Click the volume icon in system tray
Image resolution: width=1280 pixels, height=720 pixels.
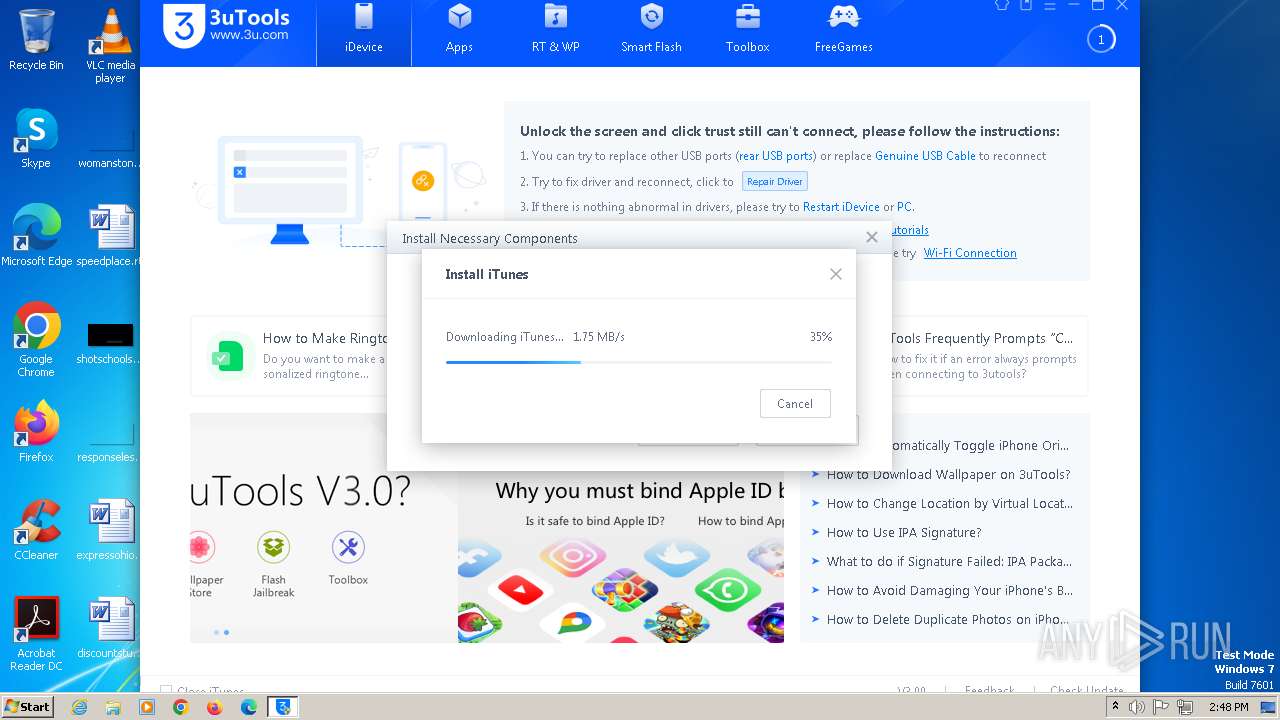(x=1137, y=707)
